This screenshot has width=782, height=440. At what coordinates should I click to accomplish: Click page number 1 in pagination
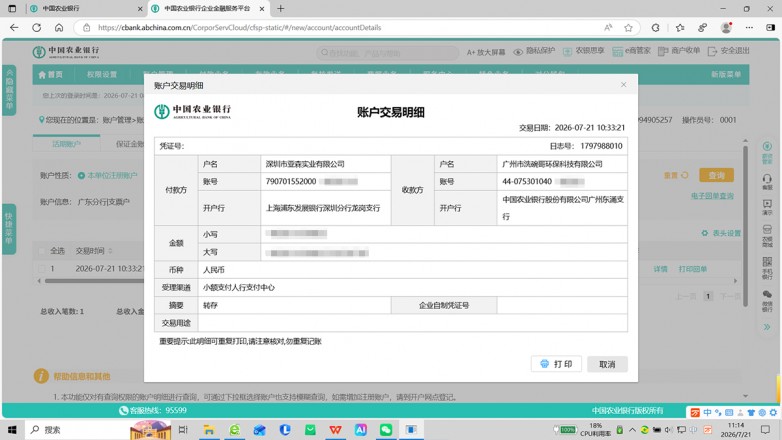coord(708,296)
